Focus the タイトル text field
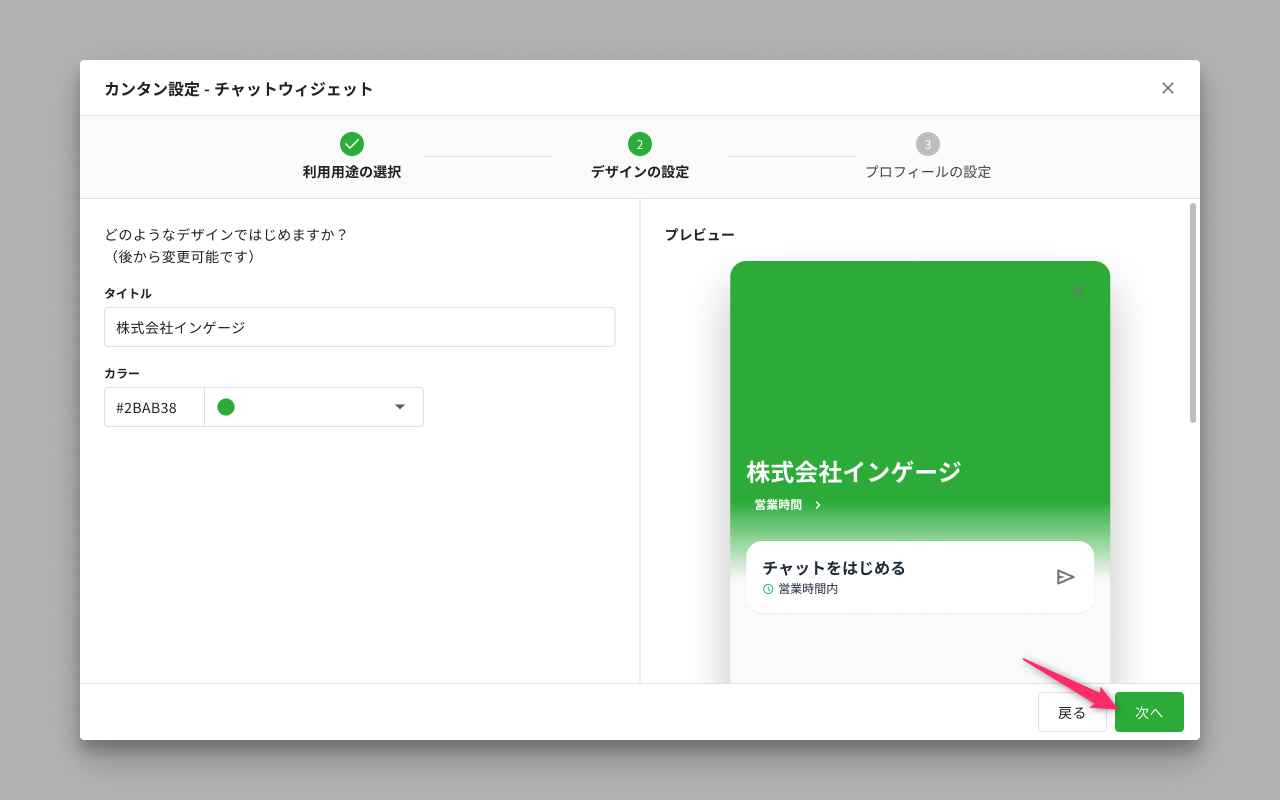This screenshot has width=1280, height=800. pos(359,327)
